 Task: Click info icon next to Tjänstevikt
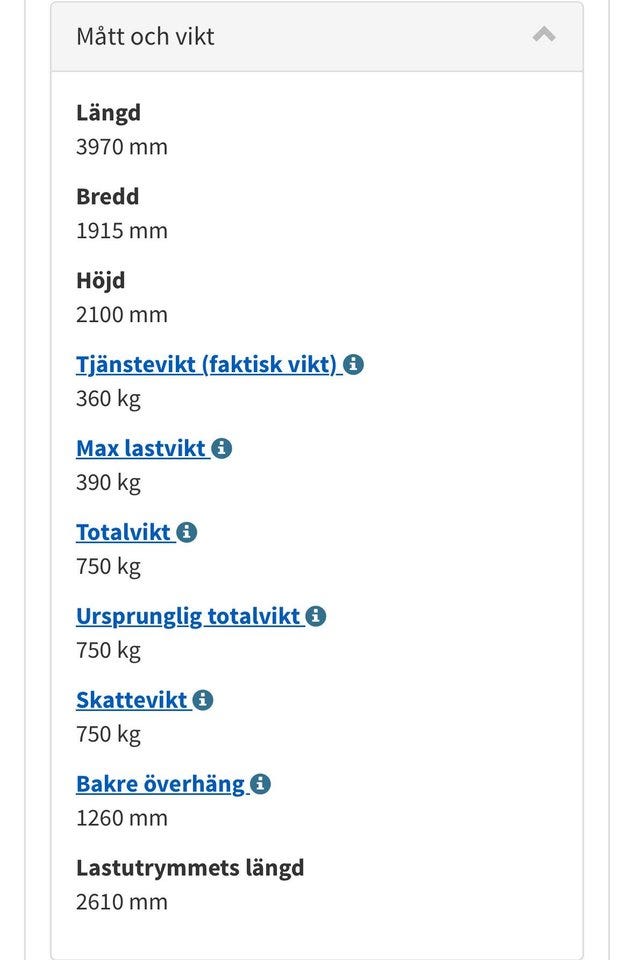coord(354,365)
